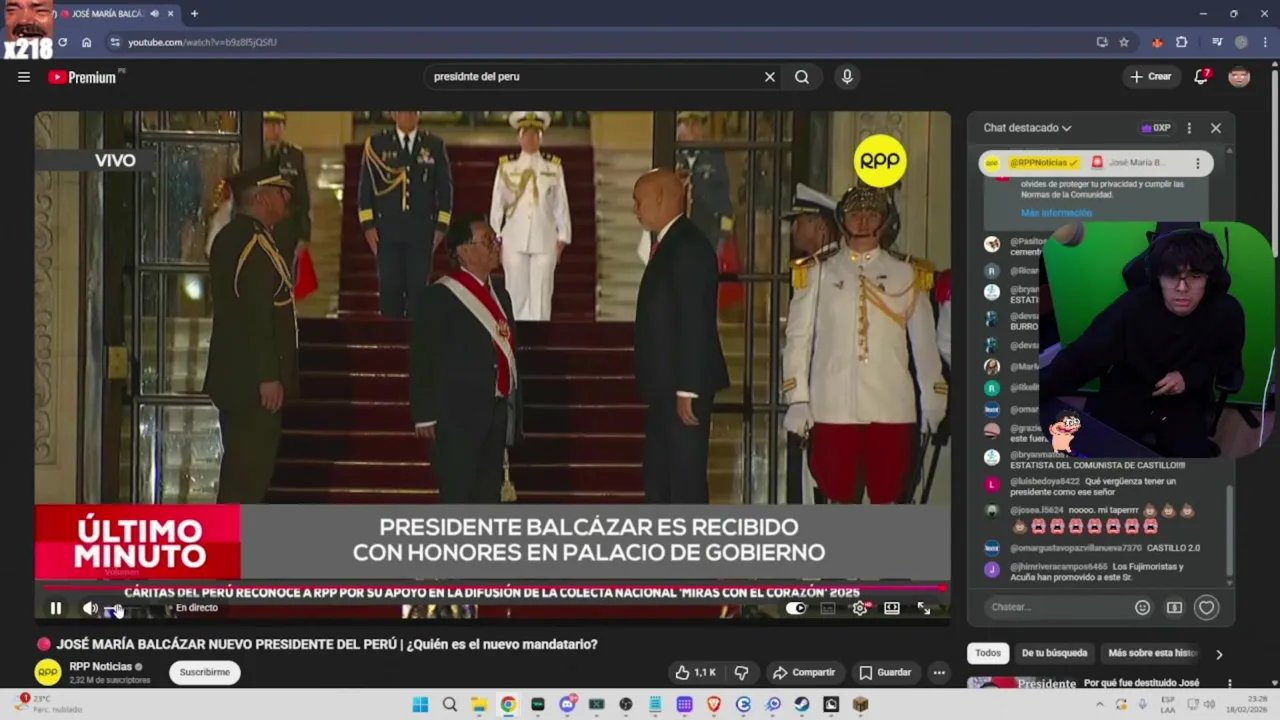Click the 0XP points badge in chat

pyautogui.click(x=1156, y=128)
